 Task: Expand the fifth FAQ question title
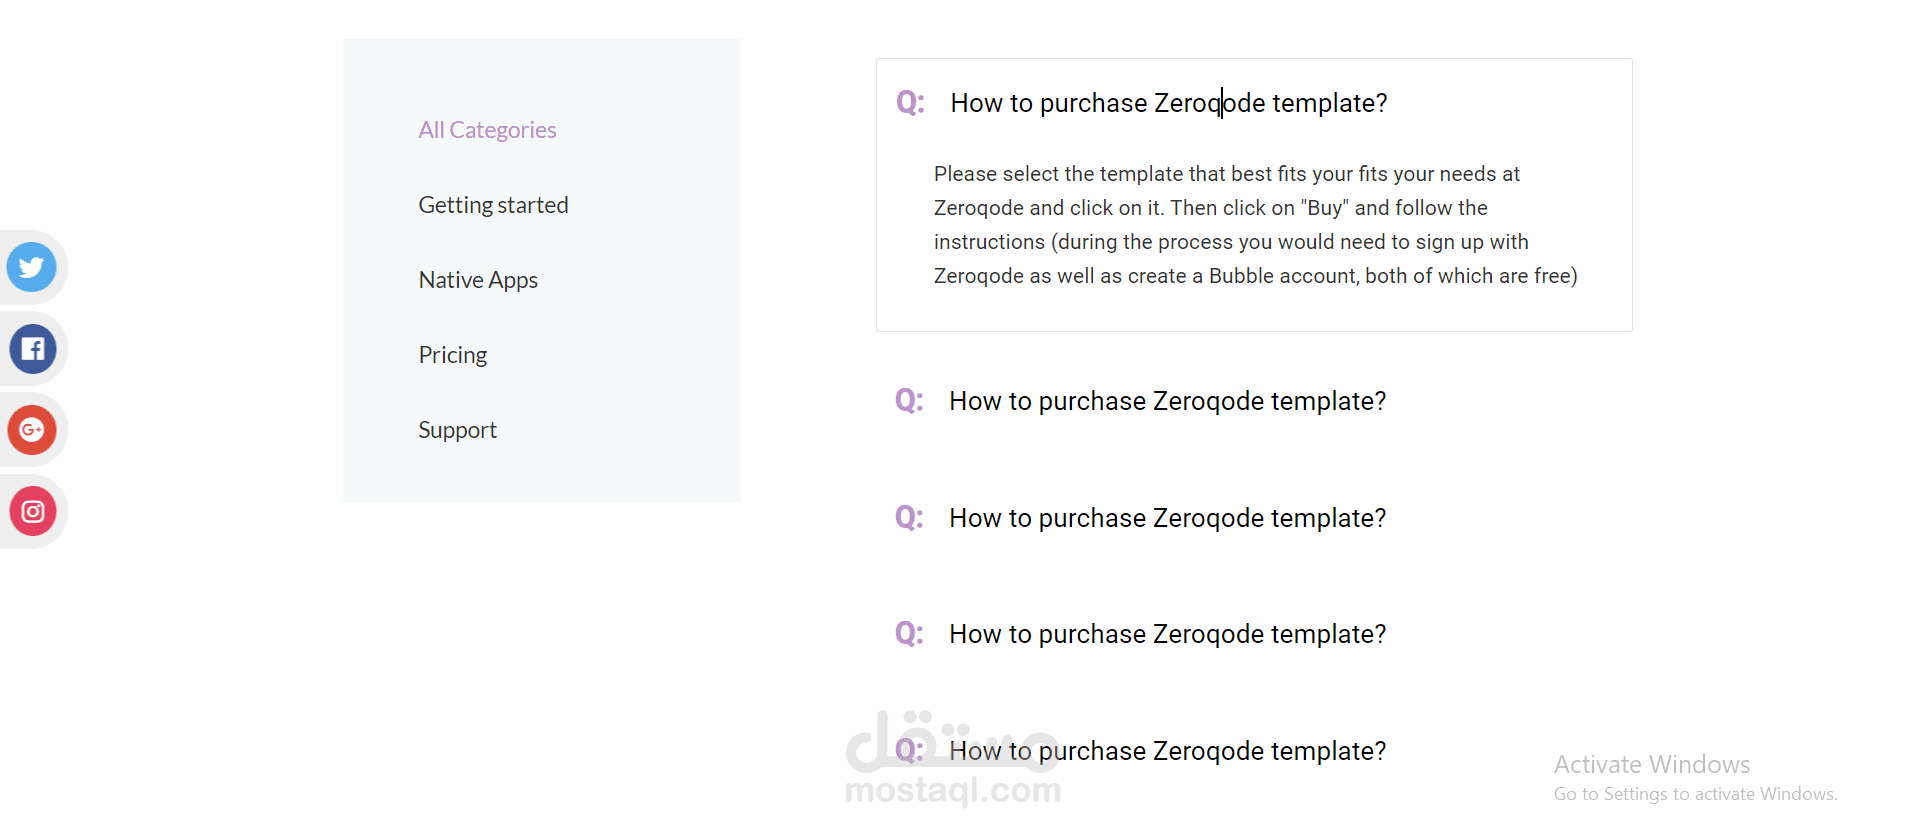(x=1167, y=751)
